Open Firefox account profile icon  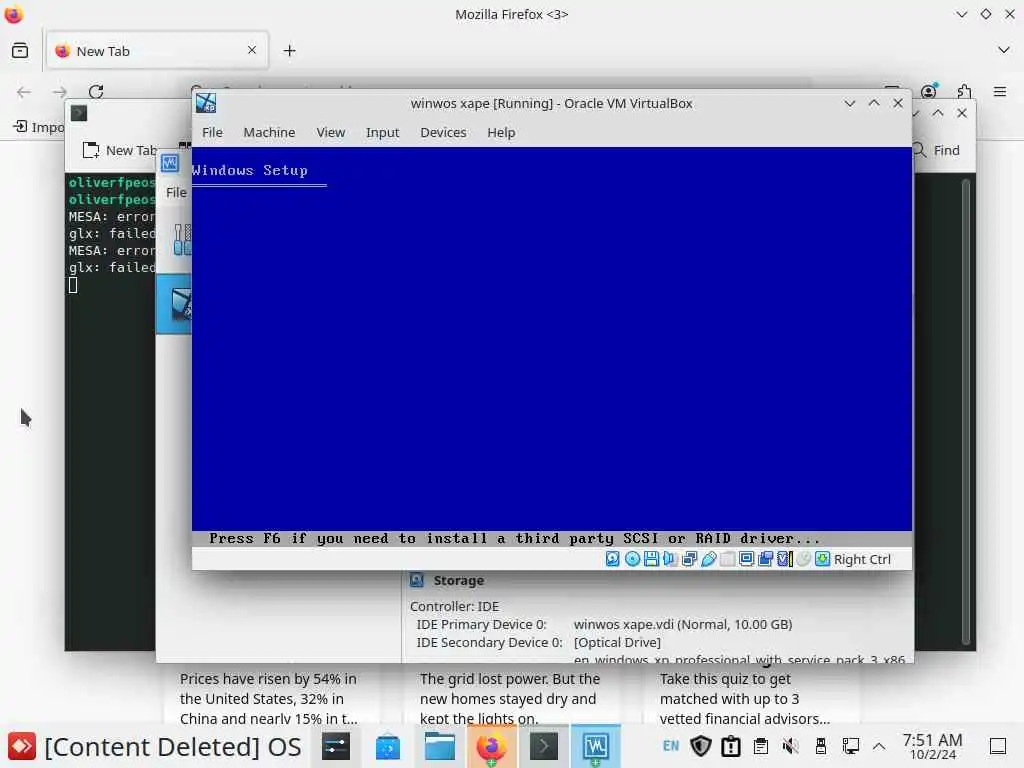[929, 91]
